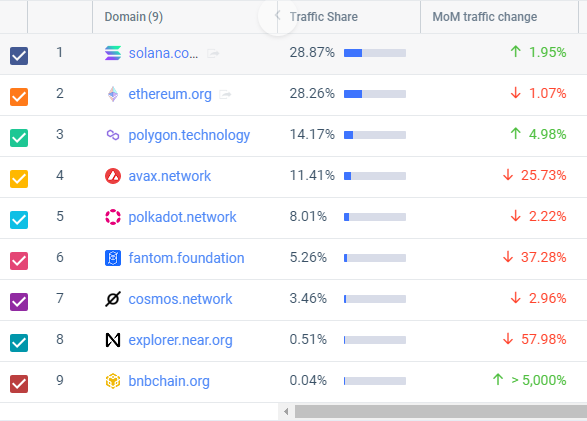Viewport: 587px width, 421px height.
Task: Click the BNB Chain logo icon
Action: (x=113, y=381)
